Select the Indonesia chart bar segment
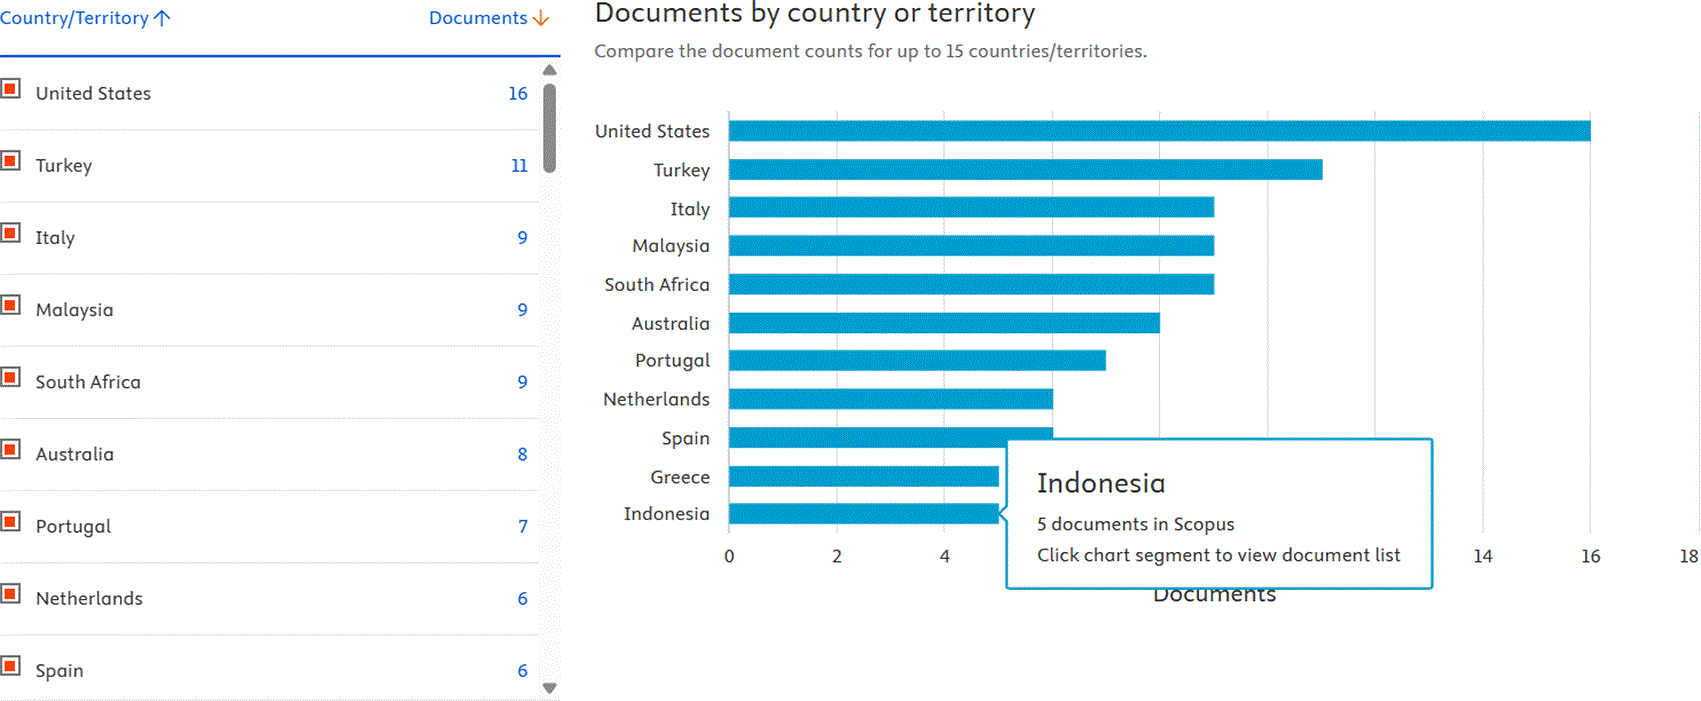 [863, 514]
